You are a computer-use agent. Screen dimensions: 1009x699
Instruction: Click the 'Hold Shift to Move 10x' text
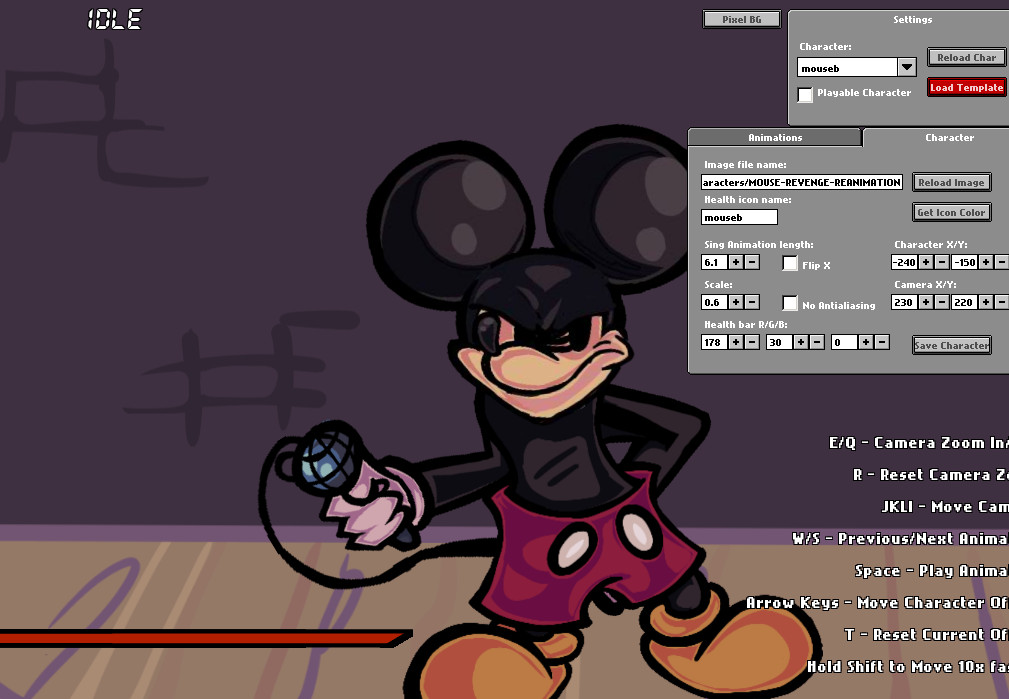tap(907, 667)
